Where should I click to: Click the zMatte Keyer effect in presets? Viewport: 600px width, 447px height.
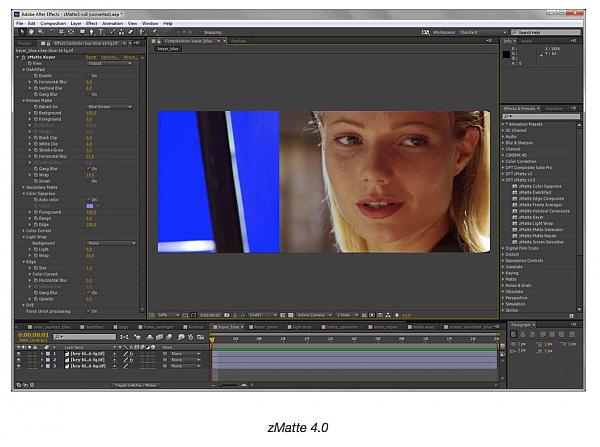pyautogui.click(x=531, y=217)
